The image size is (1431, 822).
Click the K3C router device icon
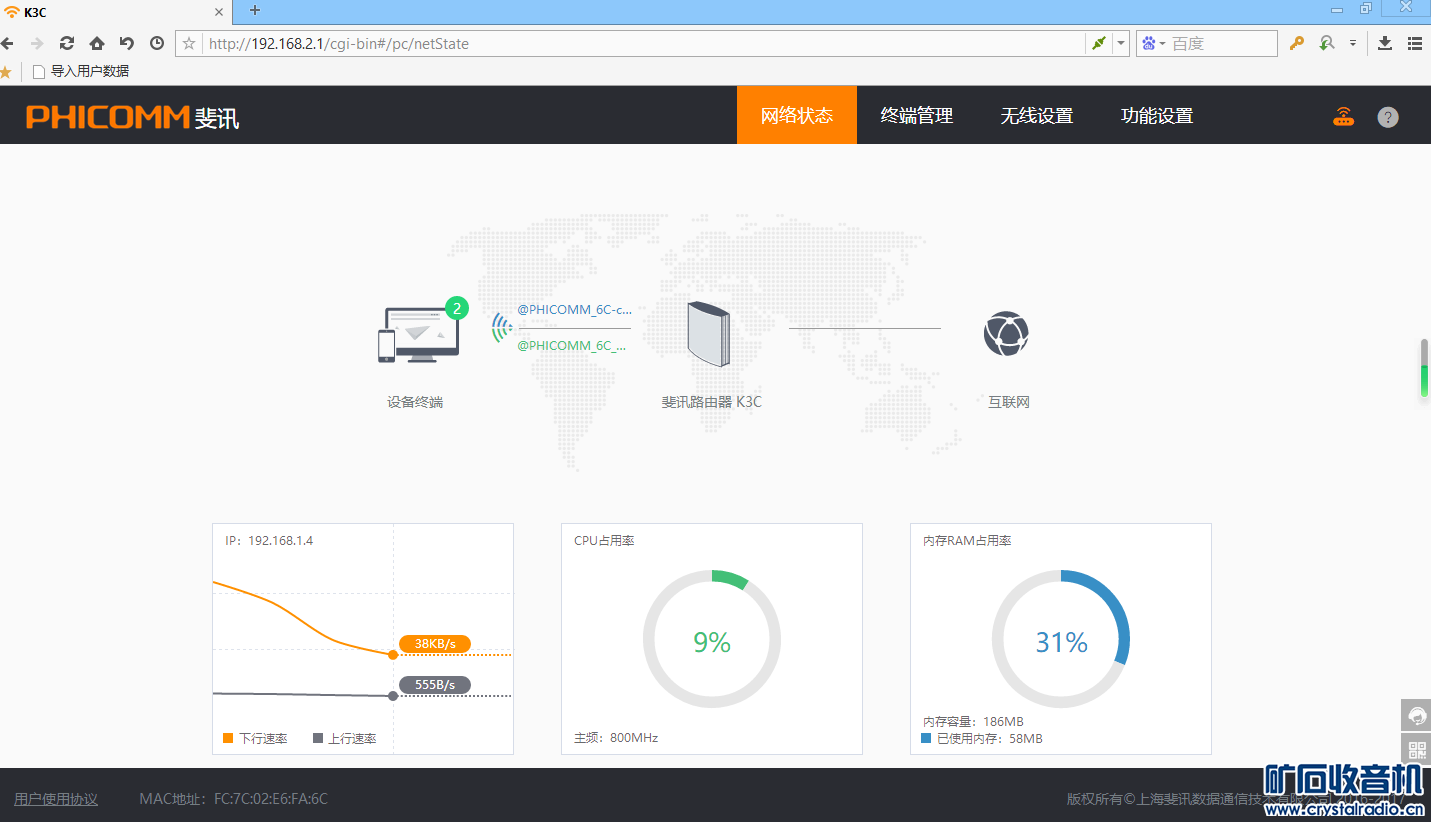(x=709, y=334)
